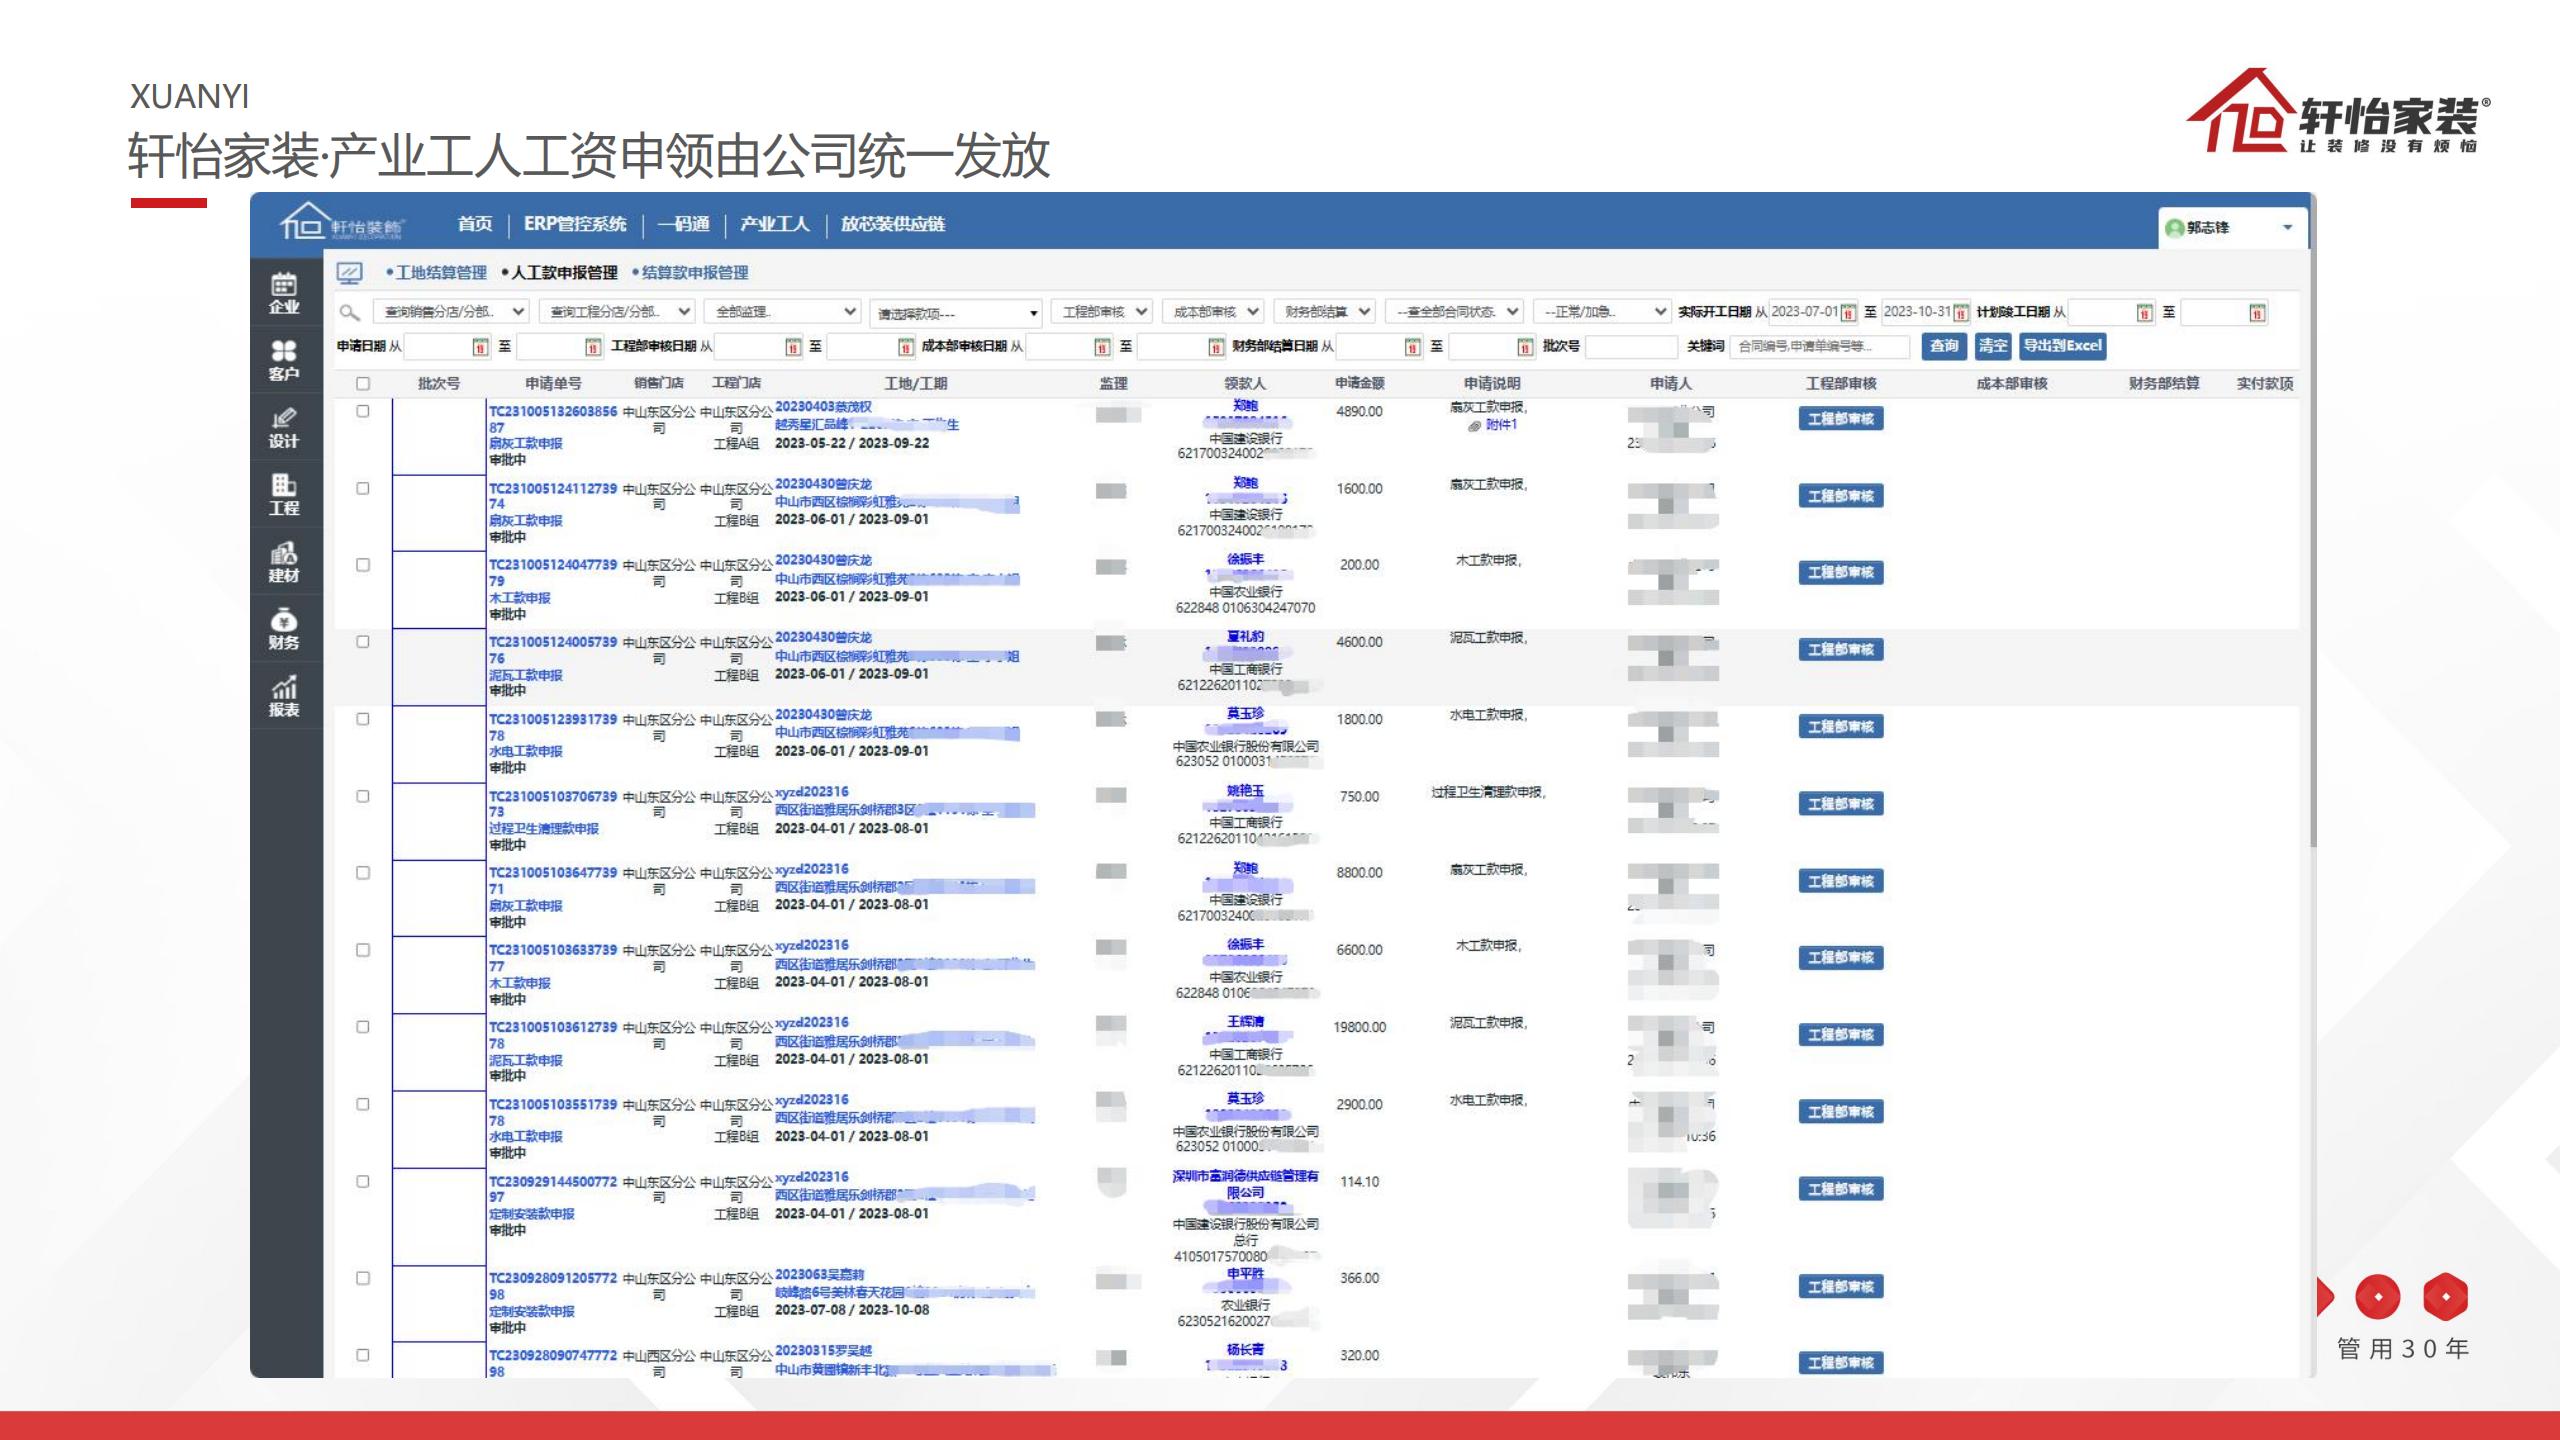Check the row for TC230929144500772

coord(363,1181)
